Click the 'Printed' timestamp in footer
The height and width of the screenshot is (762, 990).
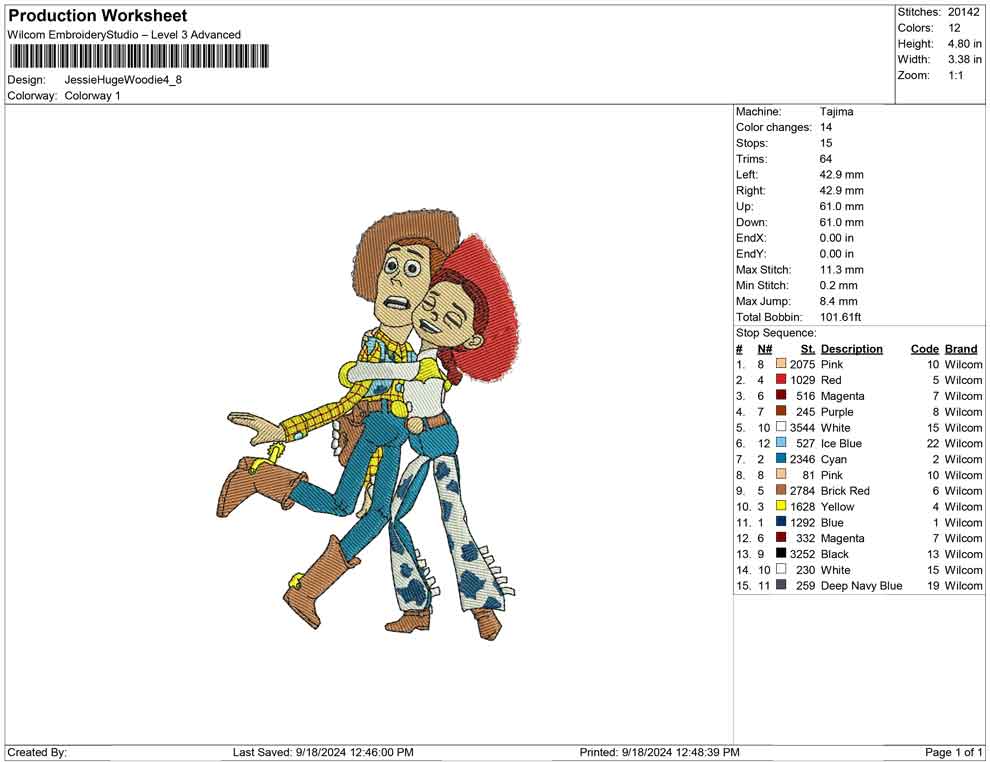coord(659,753)
